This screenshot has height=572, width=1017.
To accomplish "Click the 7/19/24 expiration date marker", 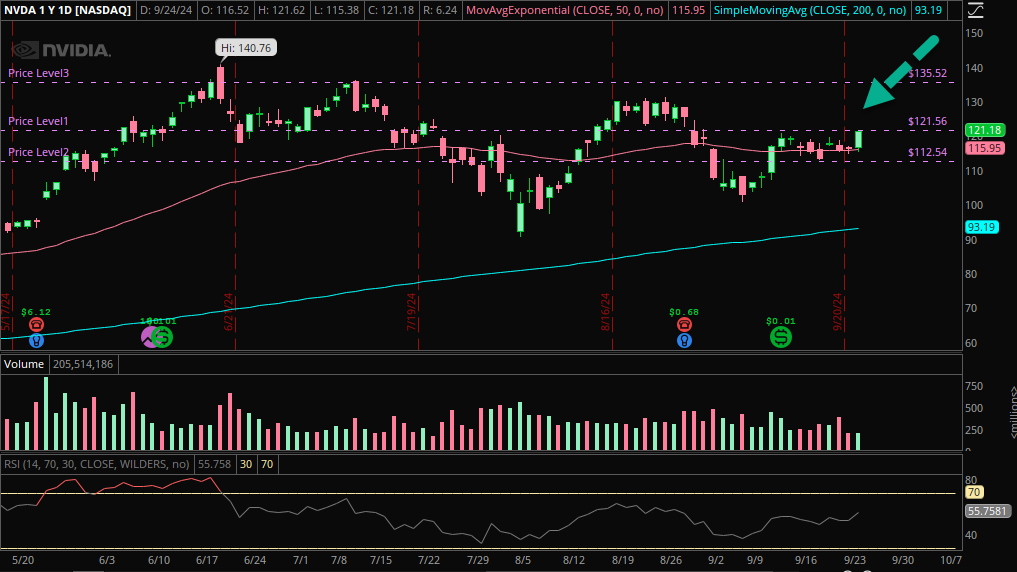I will point(411,312).
